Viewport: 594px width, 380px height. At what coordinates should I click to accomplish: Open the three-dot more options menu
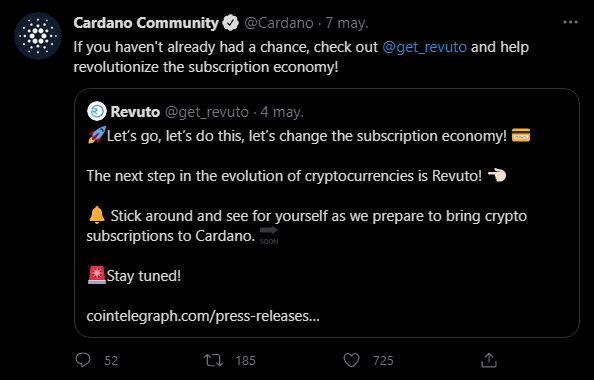pyautogui.click(x=570, y=23)
